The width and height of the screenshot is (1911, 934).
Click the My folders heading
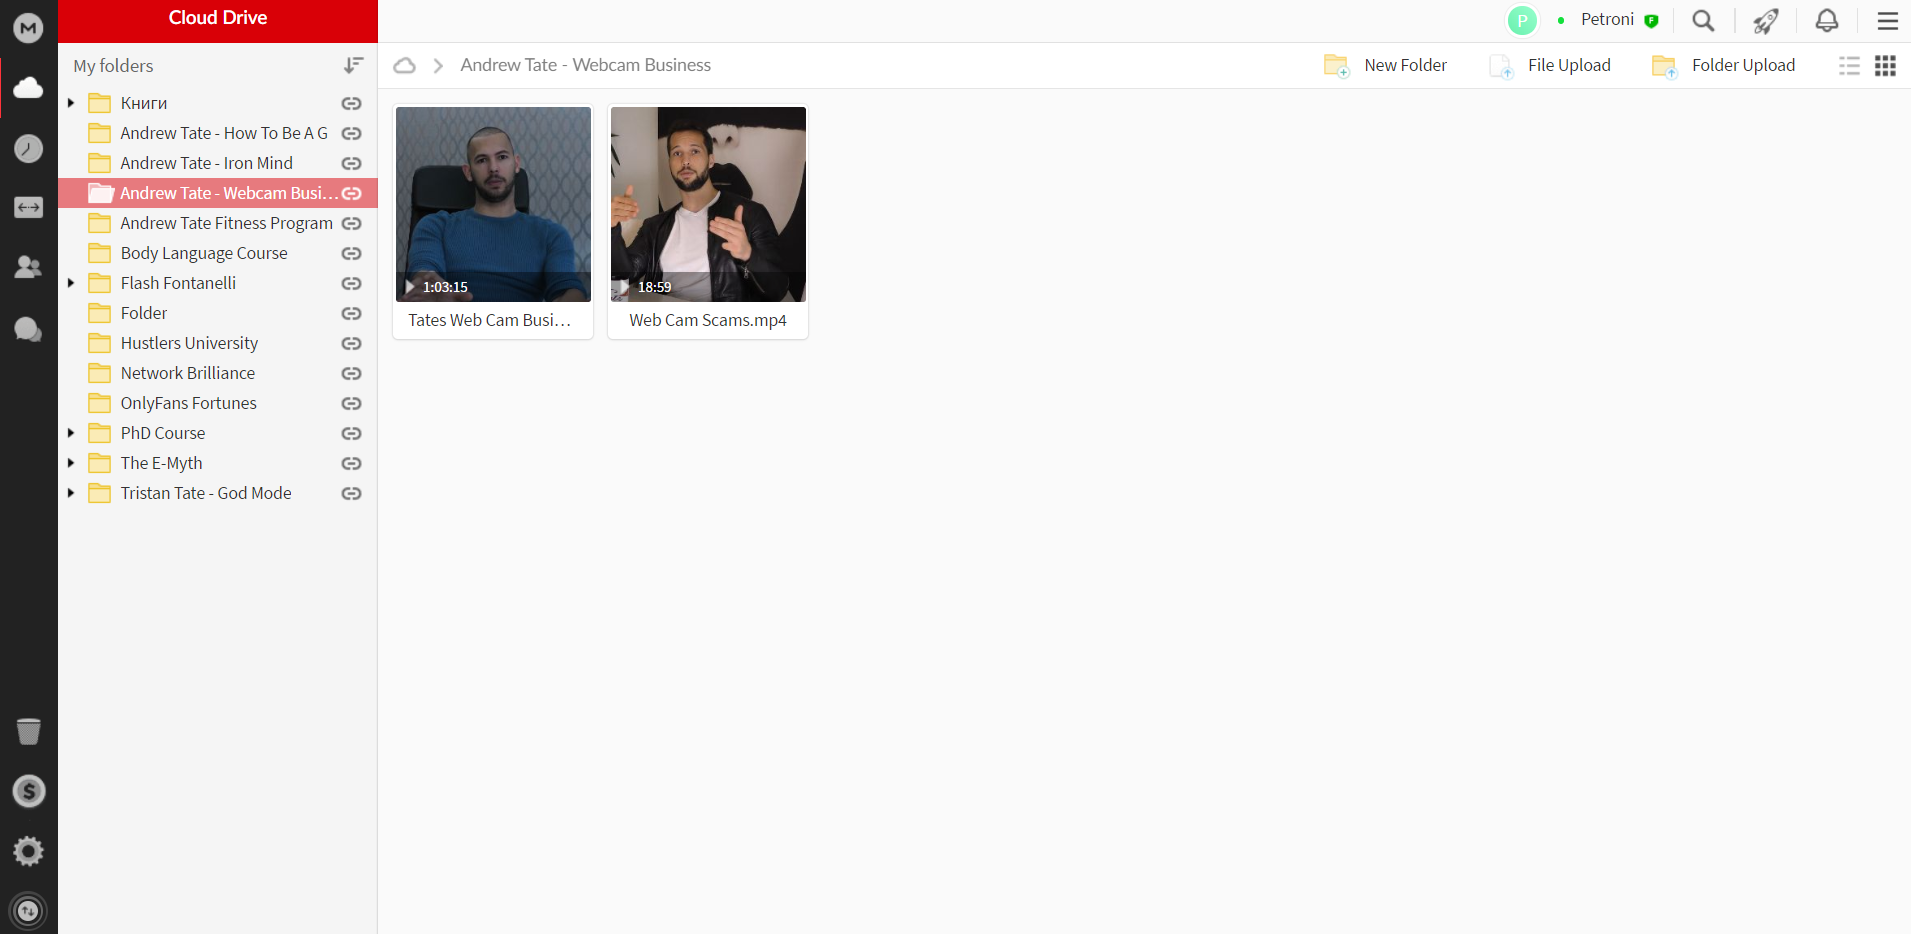click(113, 66)
